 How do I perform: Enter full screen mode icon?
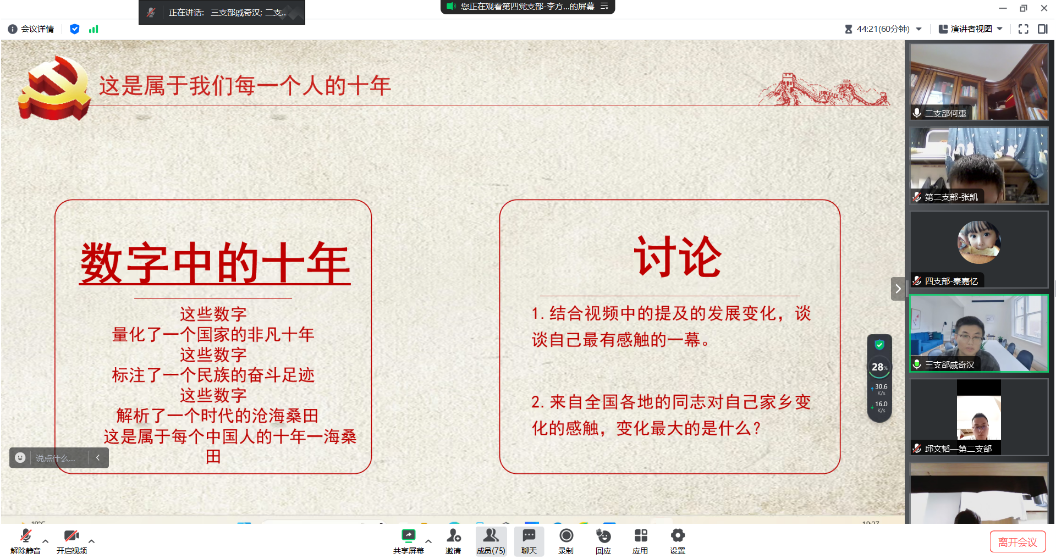pos(1024,29)
